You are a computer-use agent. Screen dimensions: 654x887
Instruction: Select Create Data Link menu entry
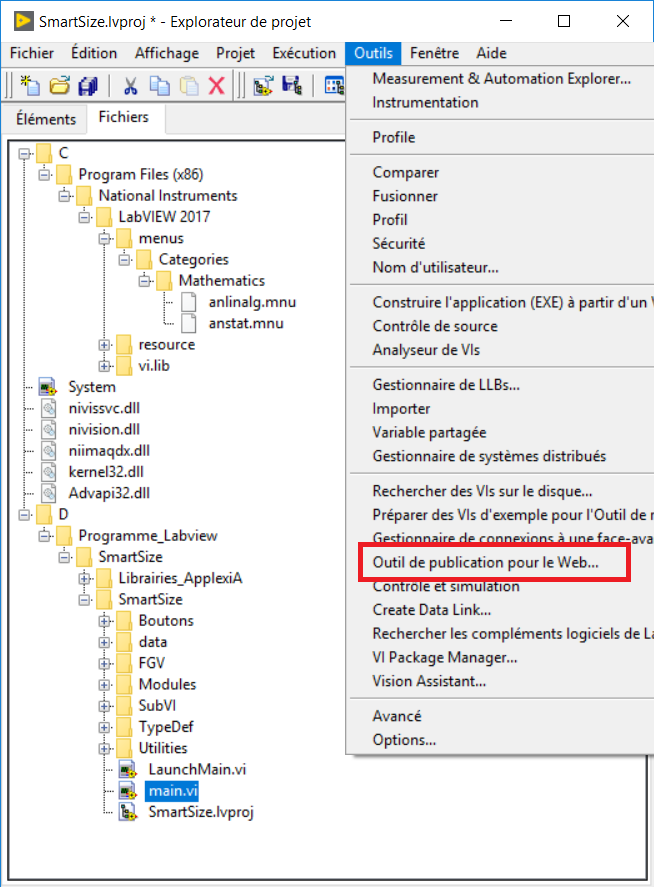tap(432, 610)
